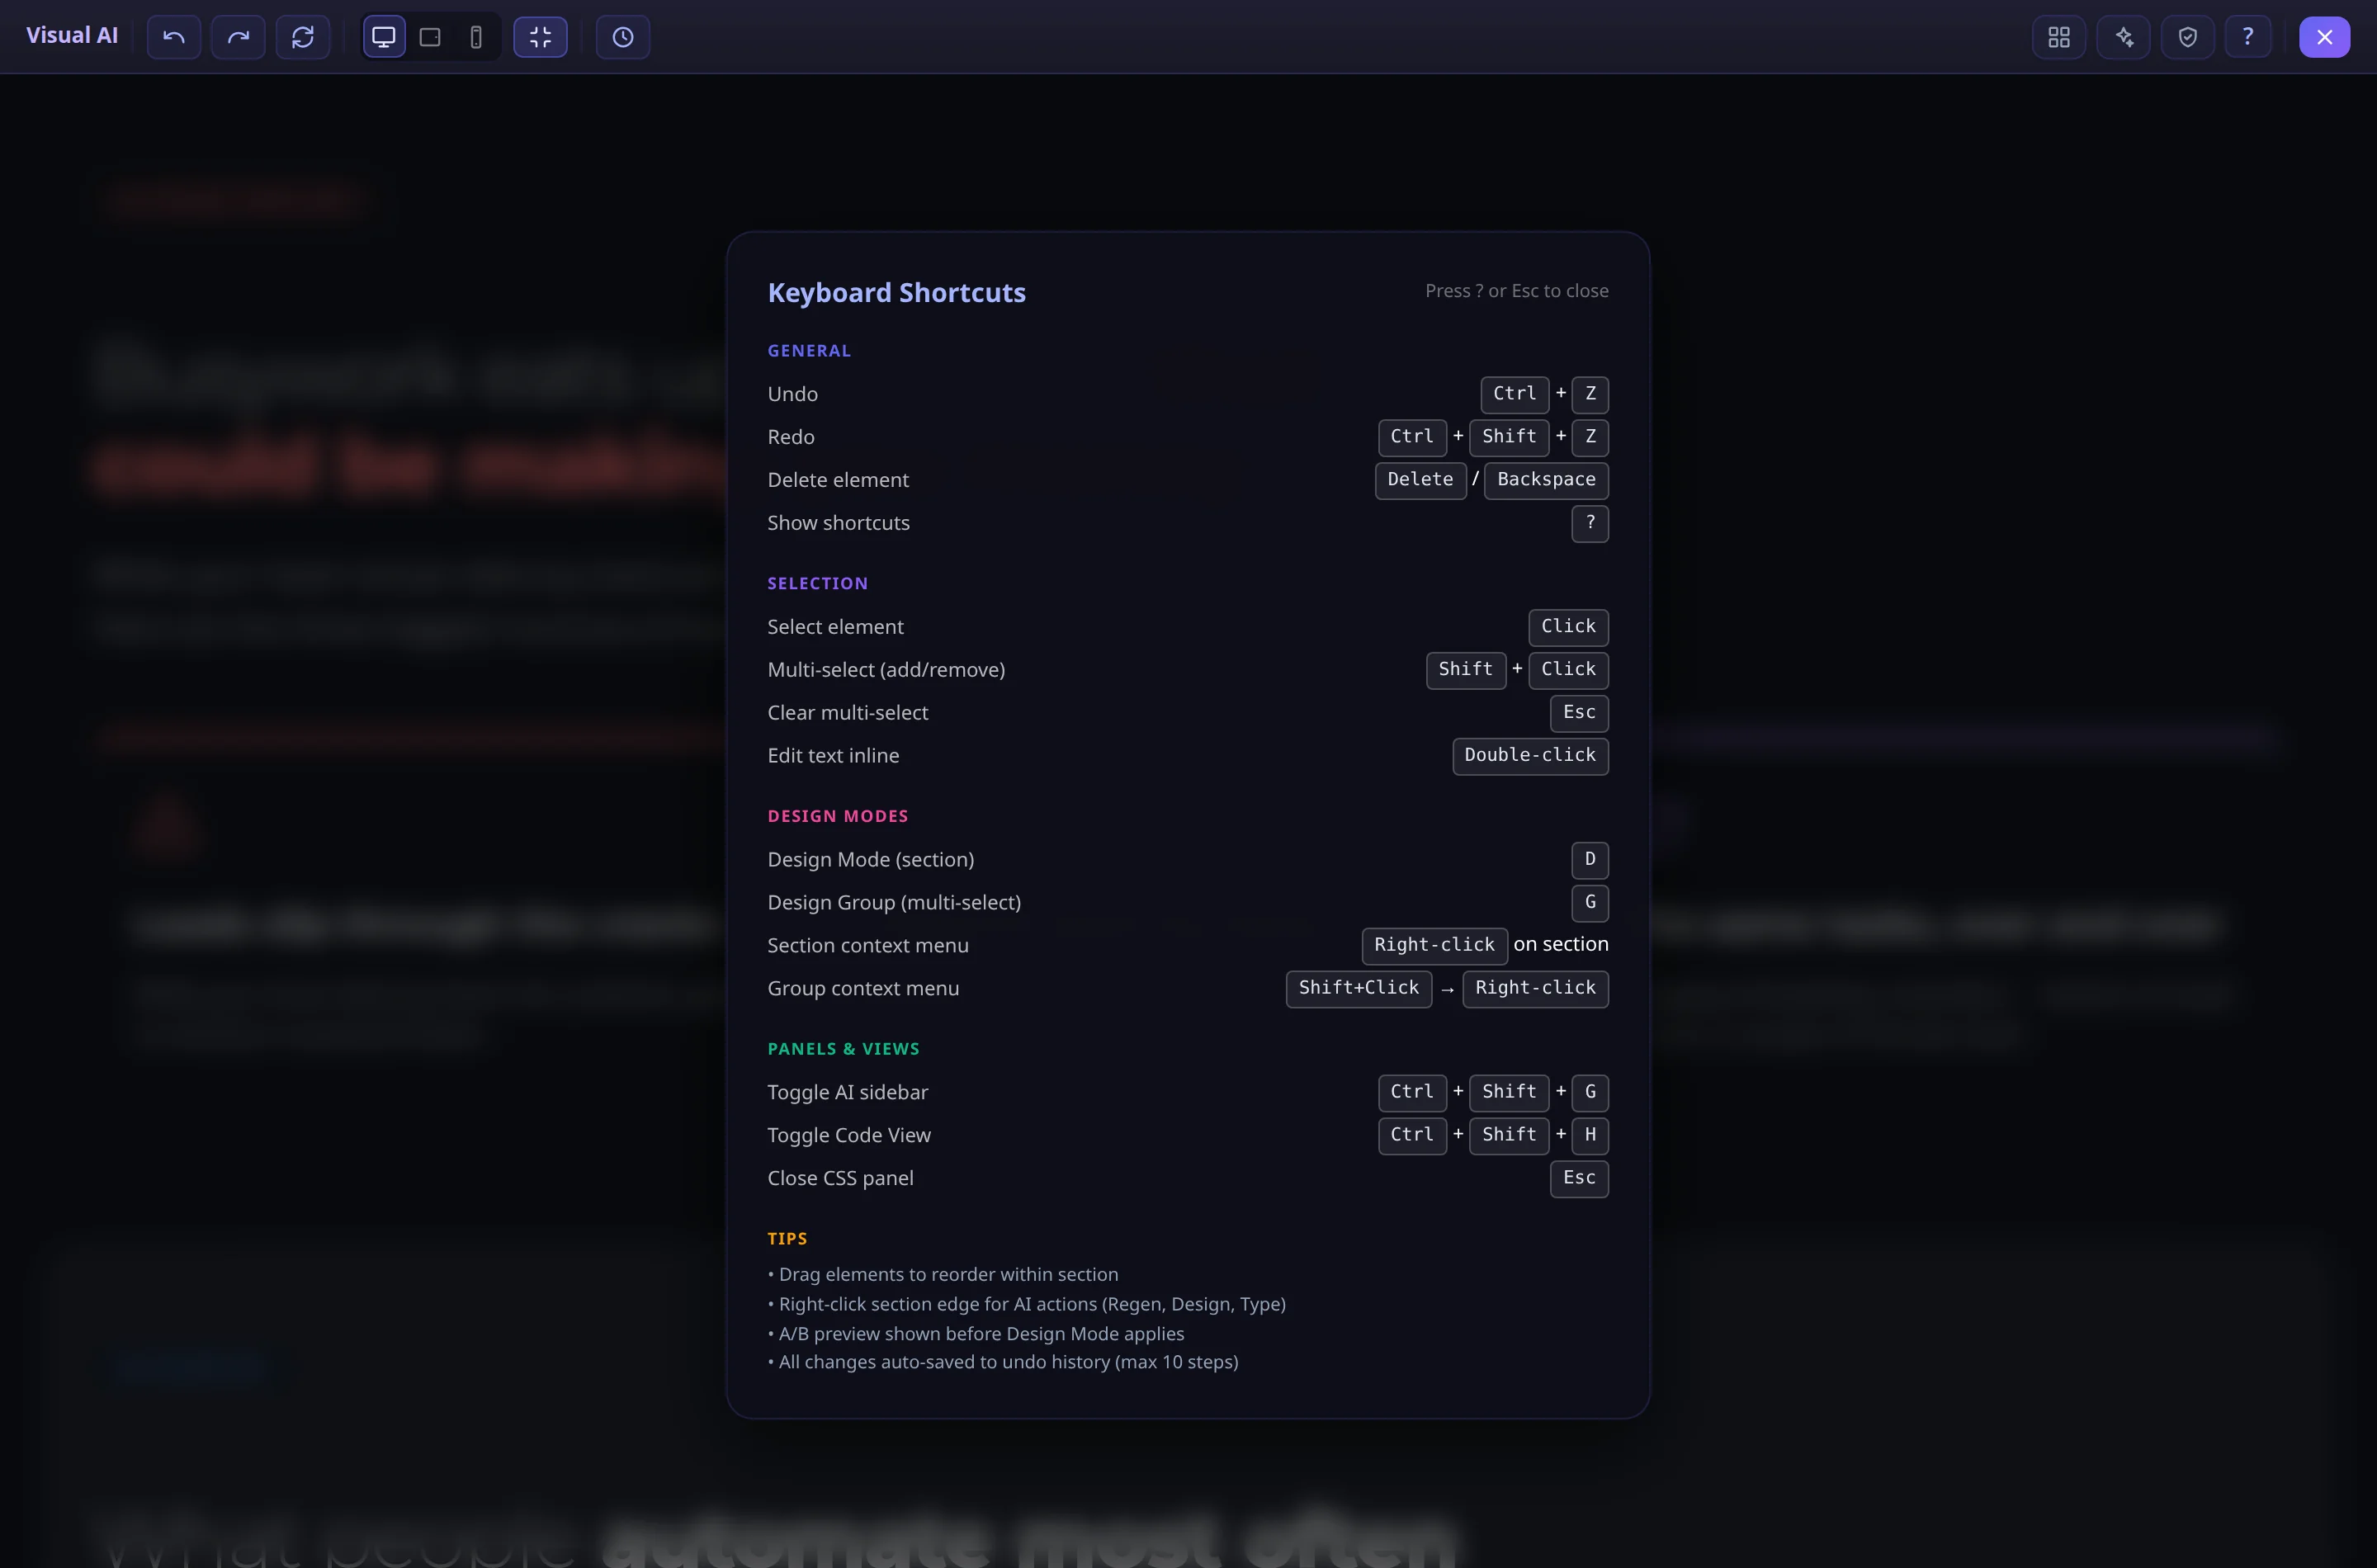Click the Undo shortcut row label
The image size is (2377, 1568).
click(793, 394)
